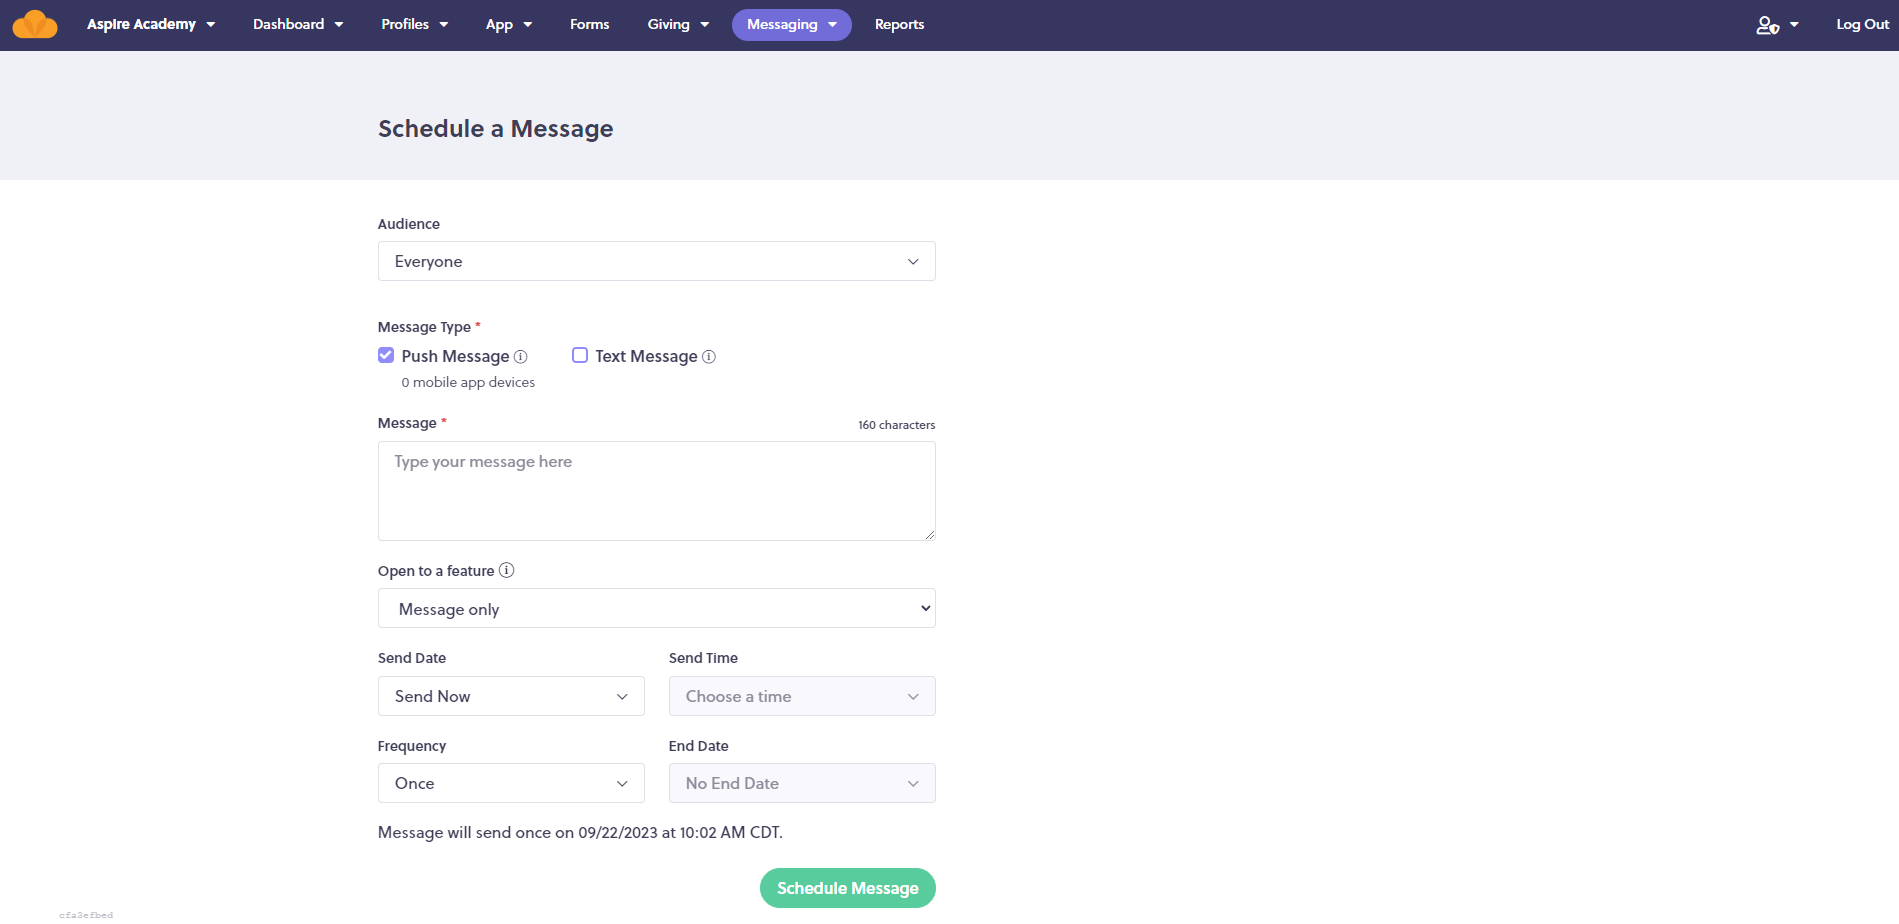This screenshot has height=924, width=1899.
Task: Open the Giving menu
Action: coord(677,24)
